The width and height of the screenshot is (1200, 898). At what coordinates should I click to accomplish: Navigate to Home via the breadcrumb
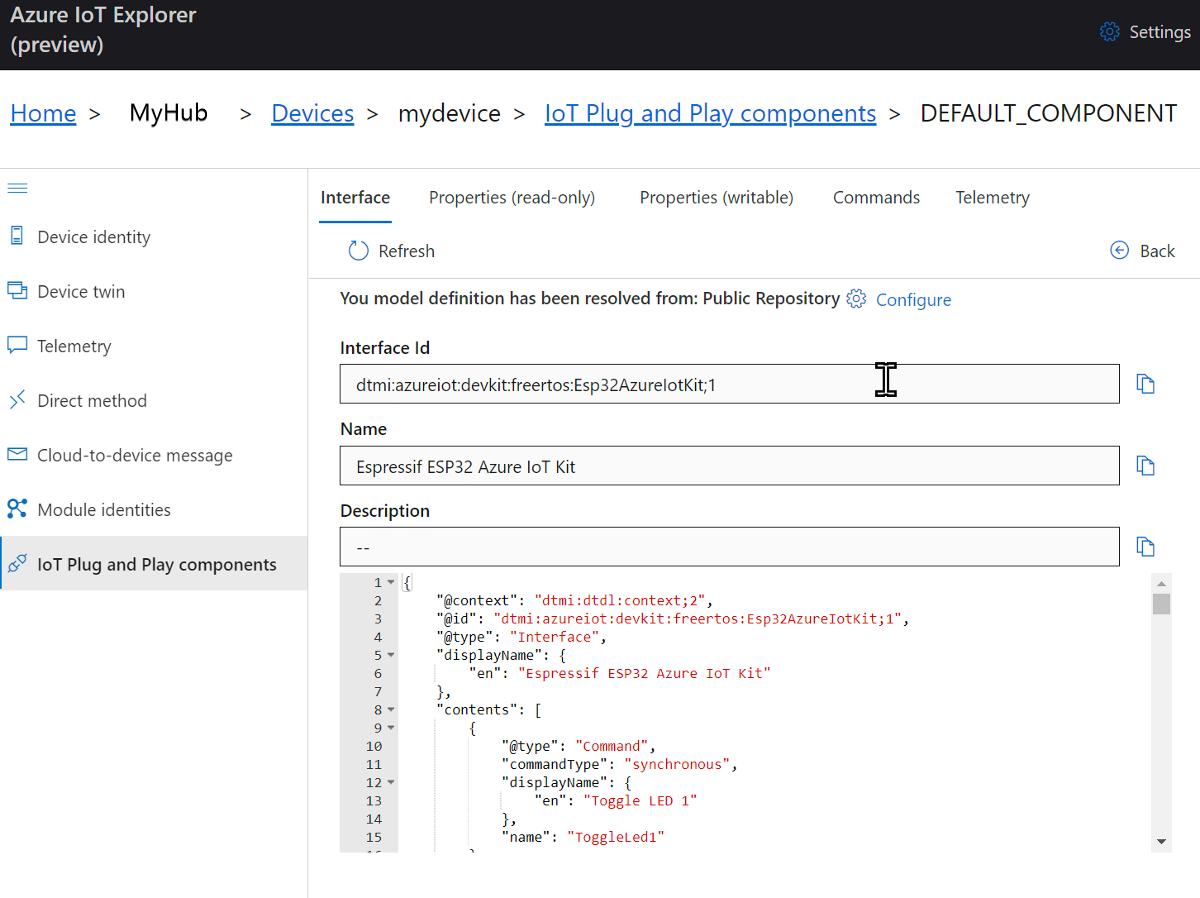[x=43, y=113]
